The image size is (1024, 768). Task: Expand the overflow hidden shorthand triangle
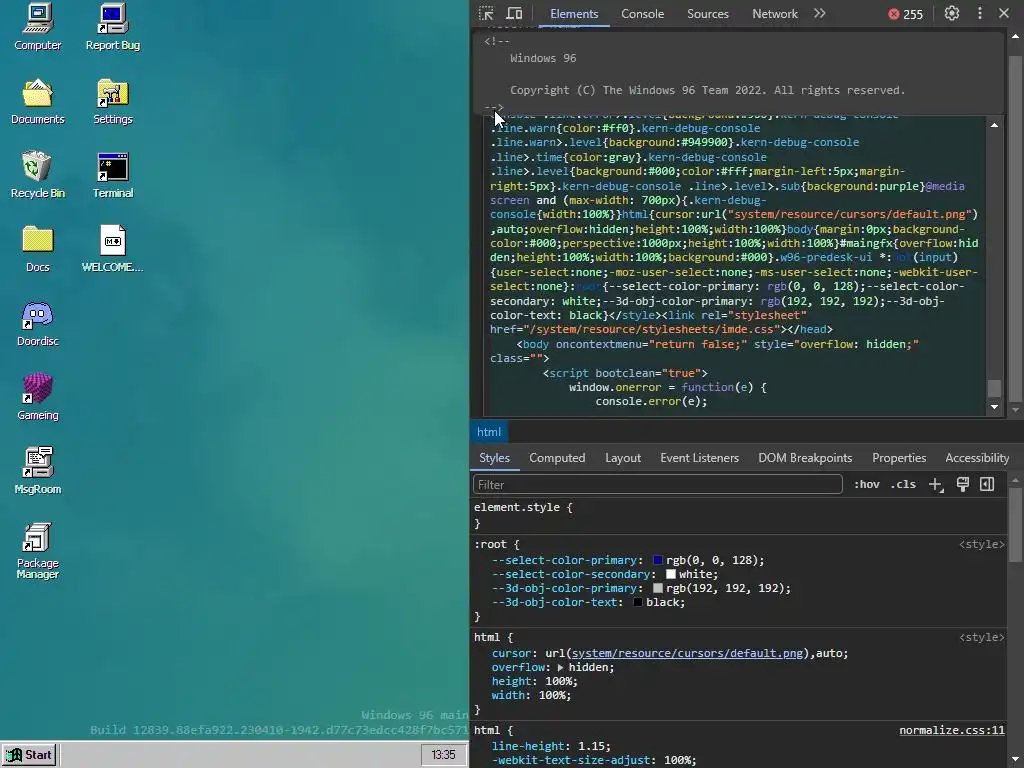pyautogui.click(x=560, y=667)
